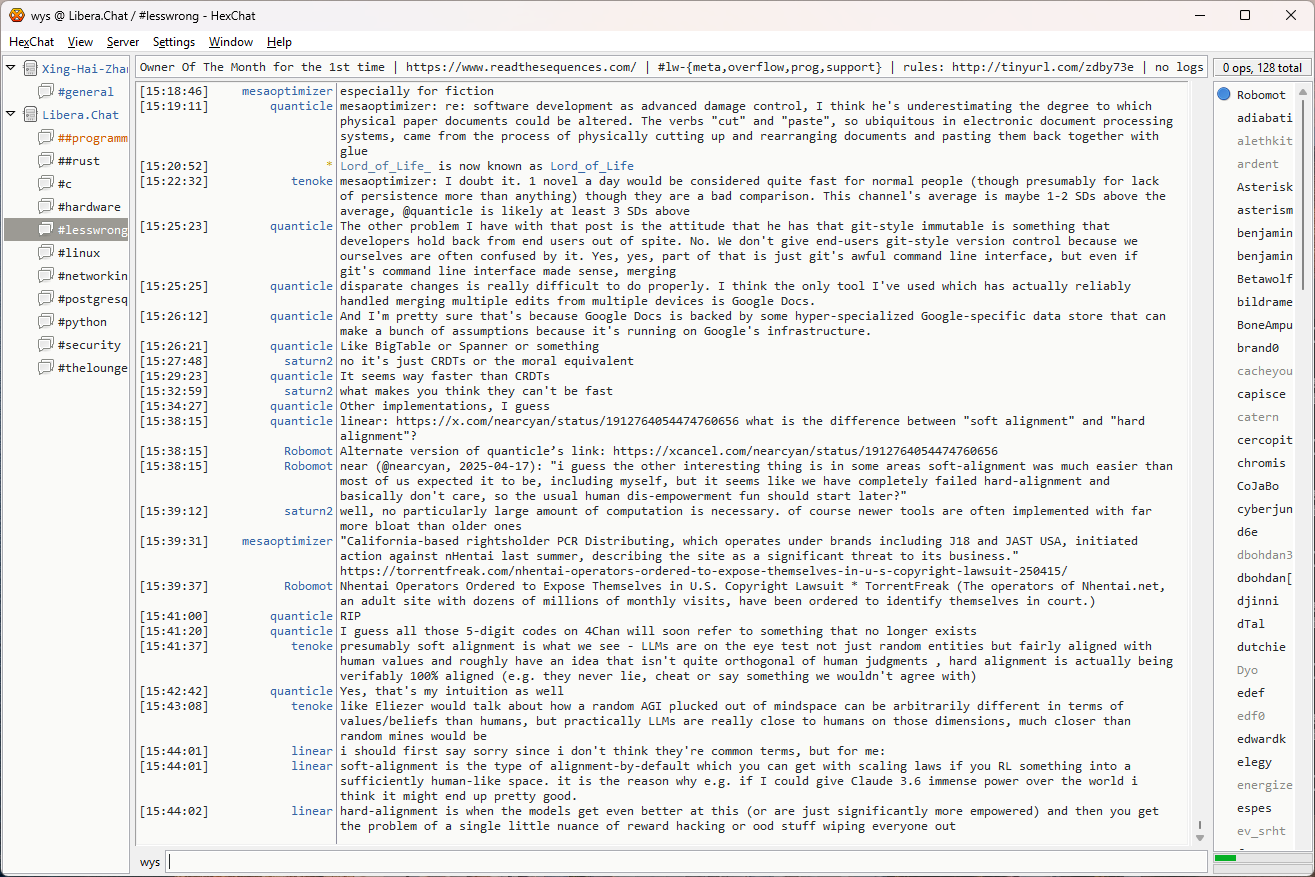Focus the message input box

click(686, 862)
